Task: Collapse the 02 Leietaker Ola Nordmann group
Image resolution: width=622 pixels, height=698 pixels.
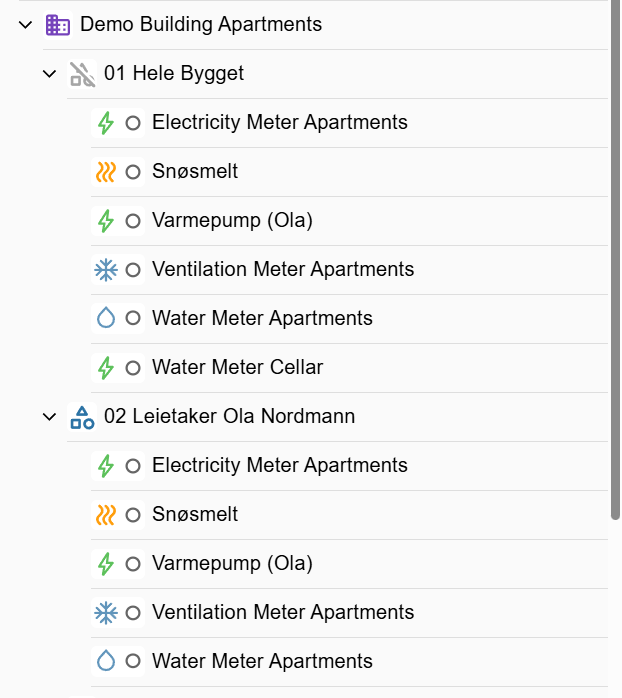Action: click(50, 417)
